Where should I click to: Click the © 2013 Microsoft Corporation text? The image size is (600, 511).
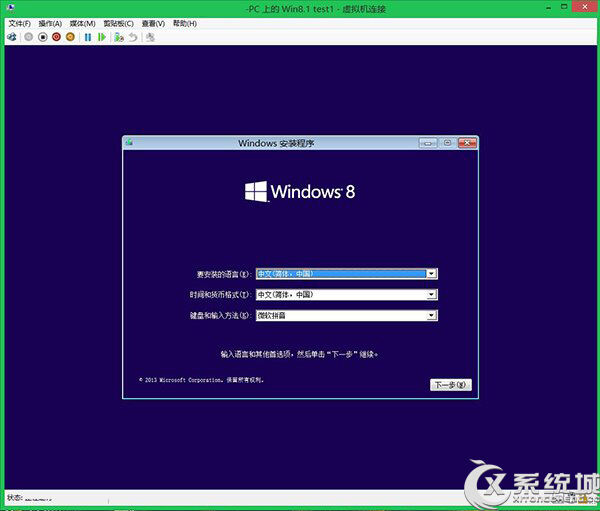[x=201, y=380]
